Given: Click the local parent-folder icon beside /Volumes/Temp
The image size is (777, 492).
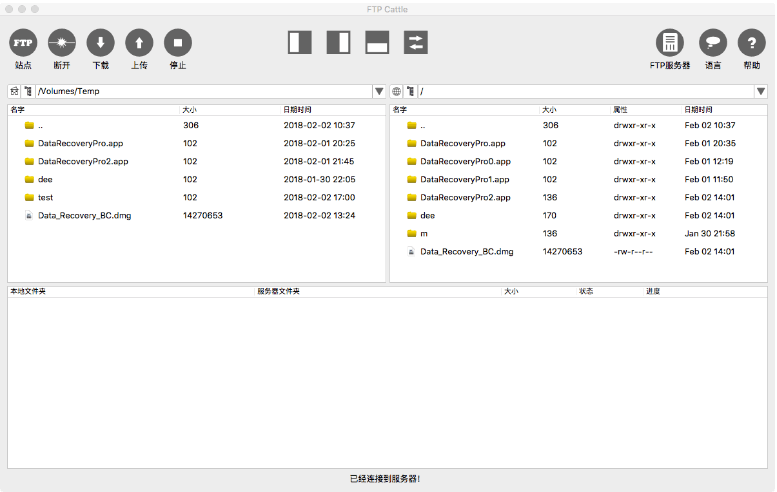Looking at the screenshot, I should click(x=28, y=91).
